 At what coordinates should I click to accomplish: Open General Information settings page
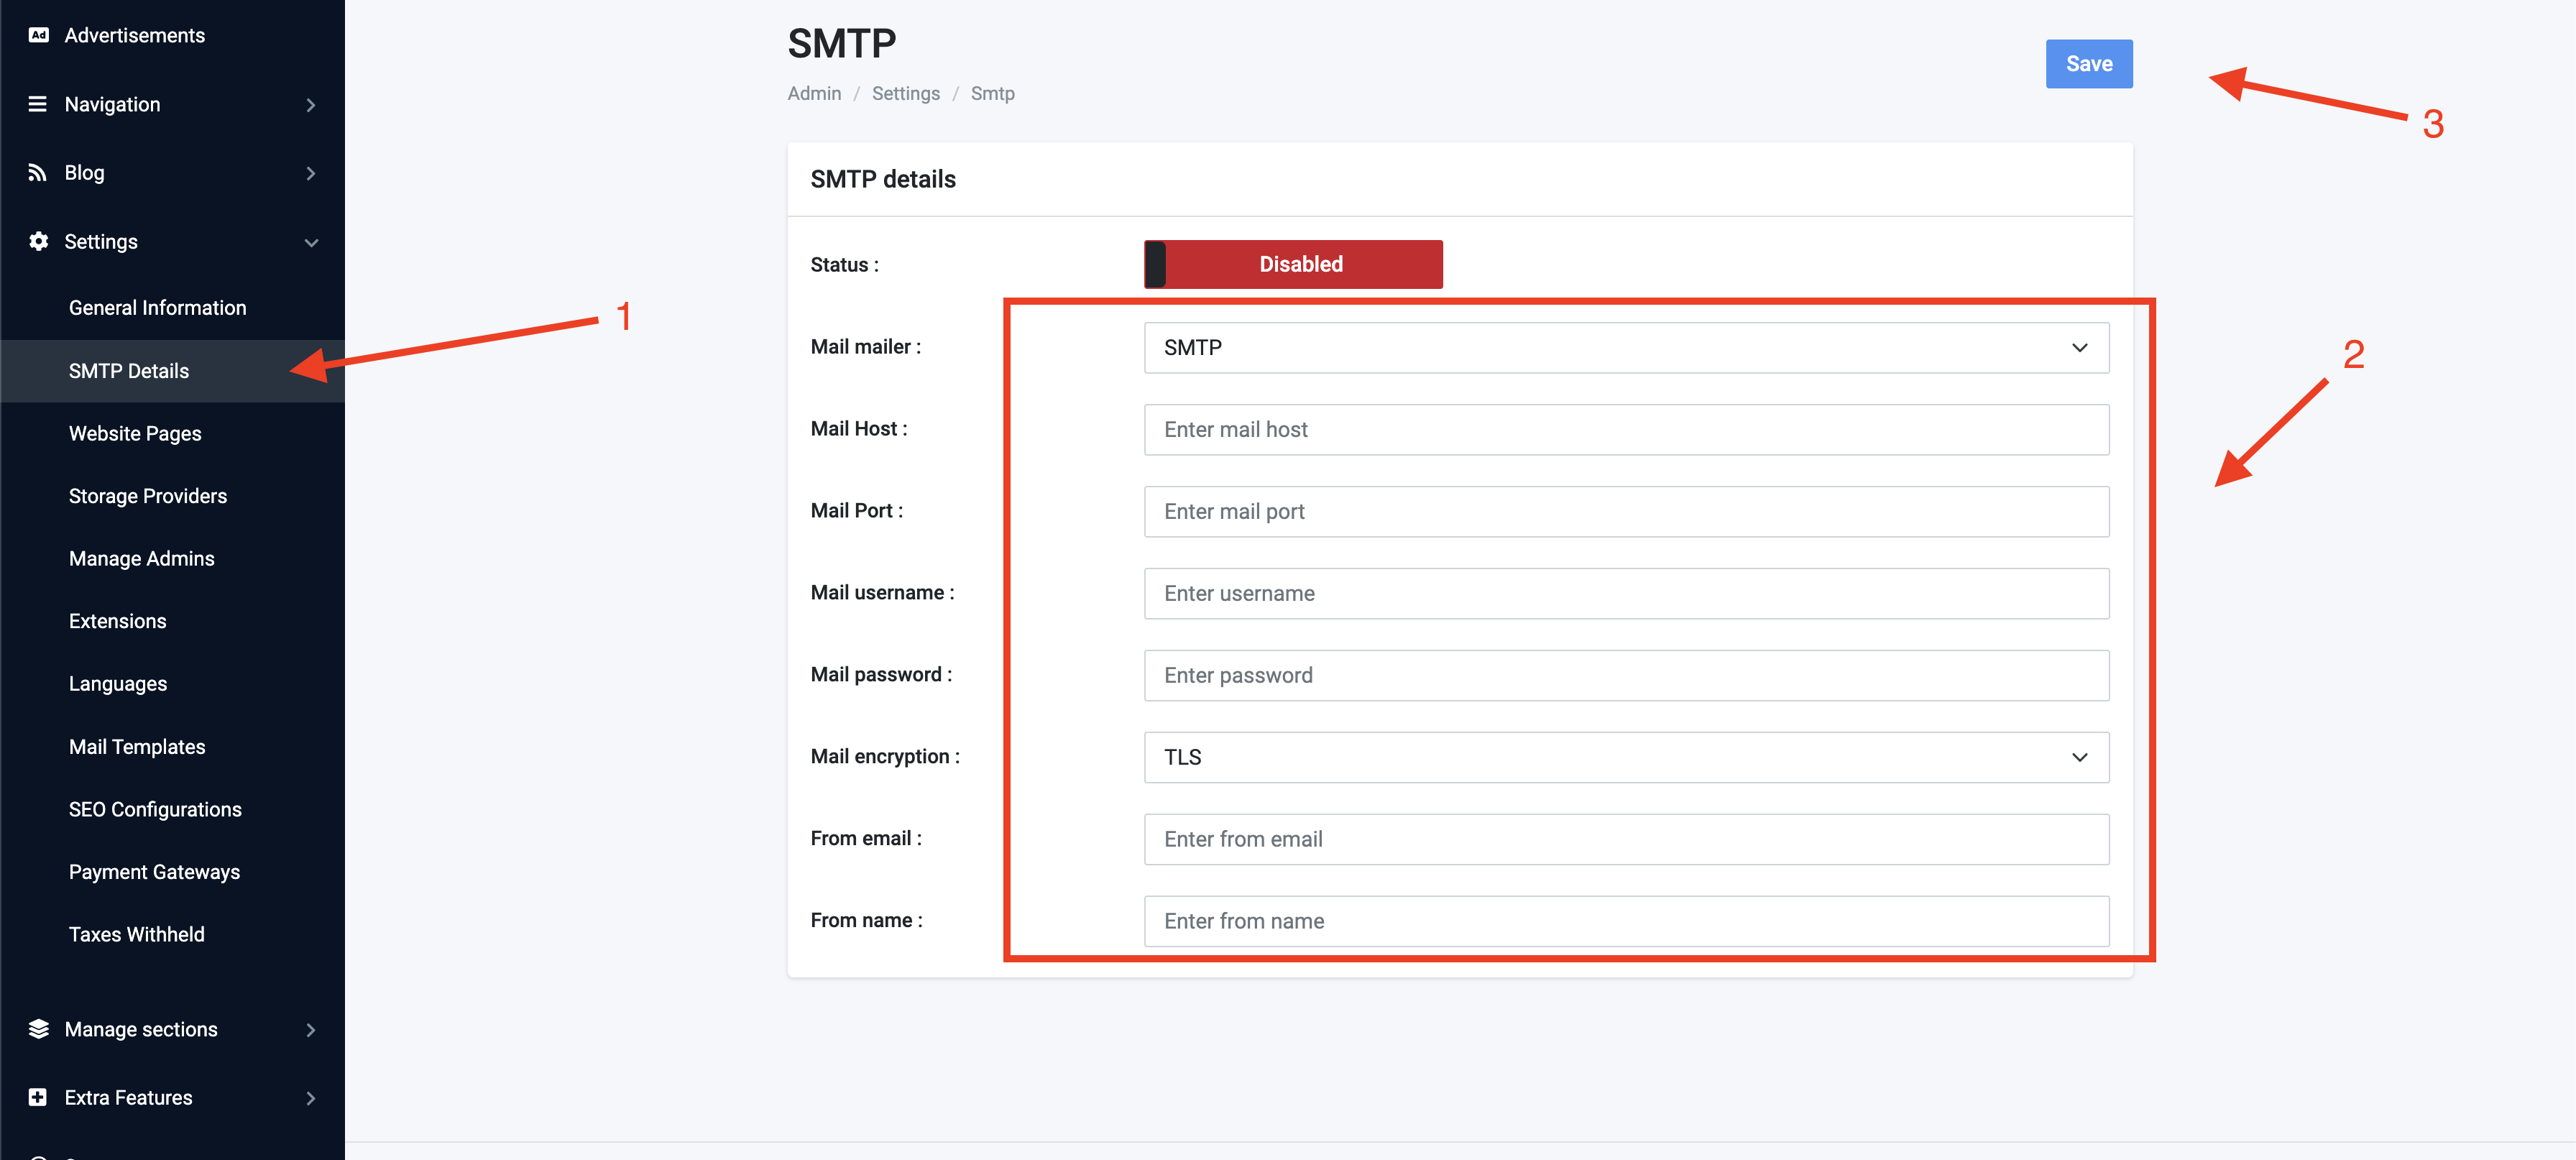[x=157, y=308]
